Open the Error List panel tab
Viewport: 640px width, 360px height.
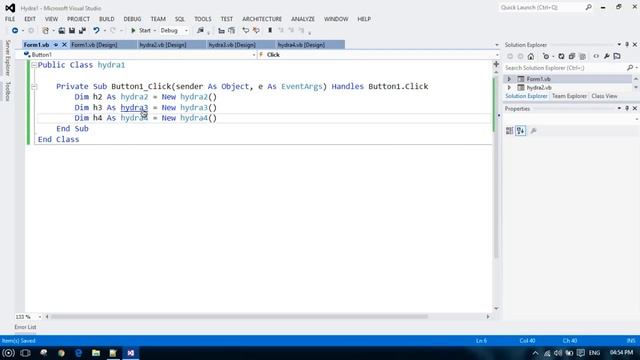pos(25,327)
